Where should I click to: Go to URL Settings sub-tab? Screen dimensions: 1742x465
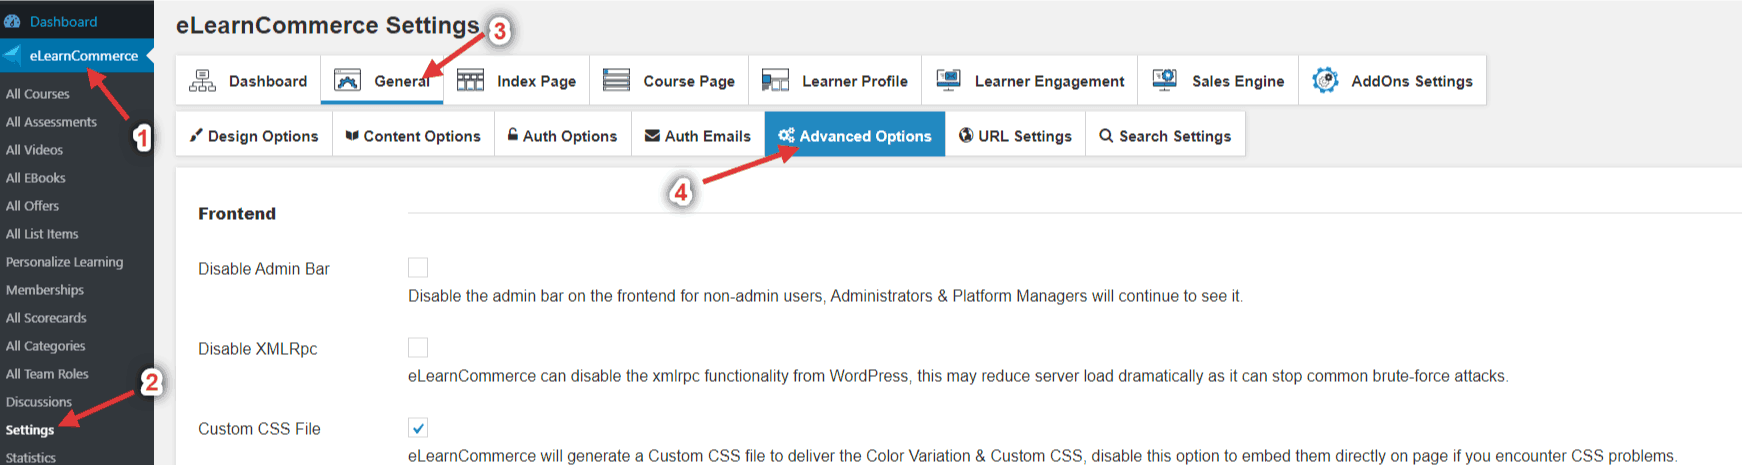(1015, 136)
